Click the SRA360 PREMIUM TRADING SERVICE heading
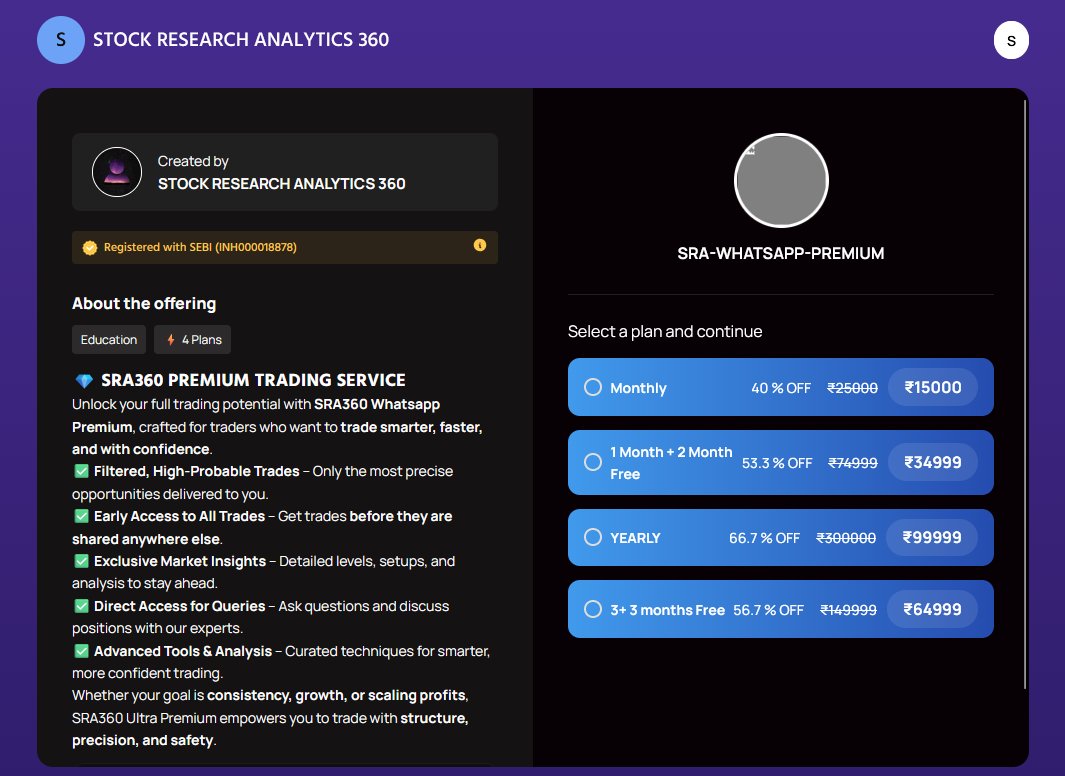1065x776 pixels. pyautogui.click(x=253, y=380)
